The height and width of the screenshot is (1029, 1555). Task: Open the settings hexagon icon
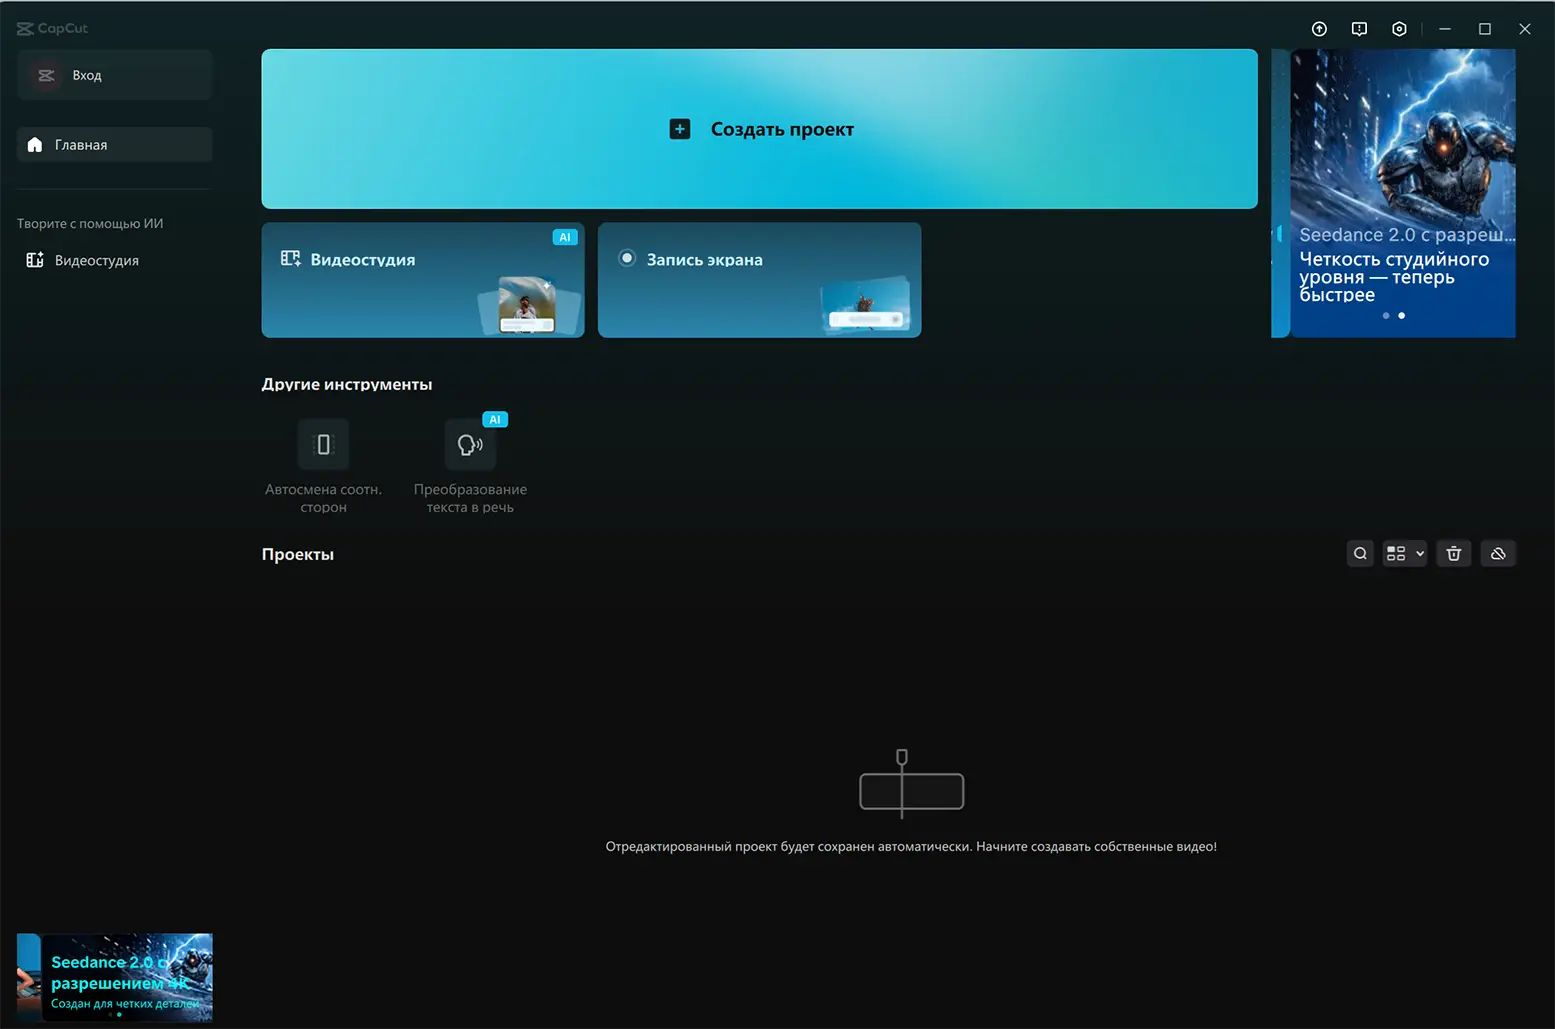coord(1399,29)
